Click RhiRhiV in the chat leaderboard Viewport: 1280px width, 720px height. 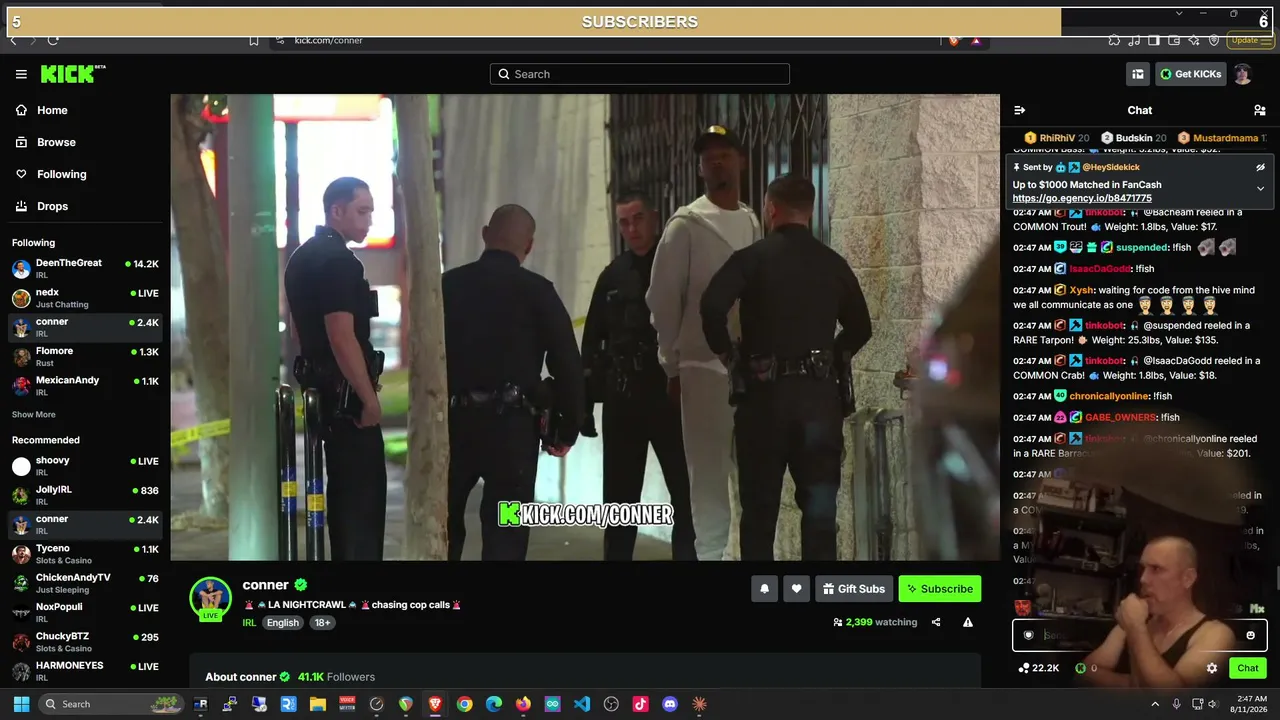coord(1057,138)
